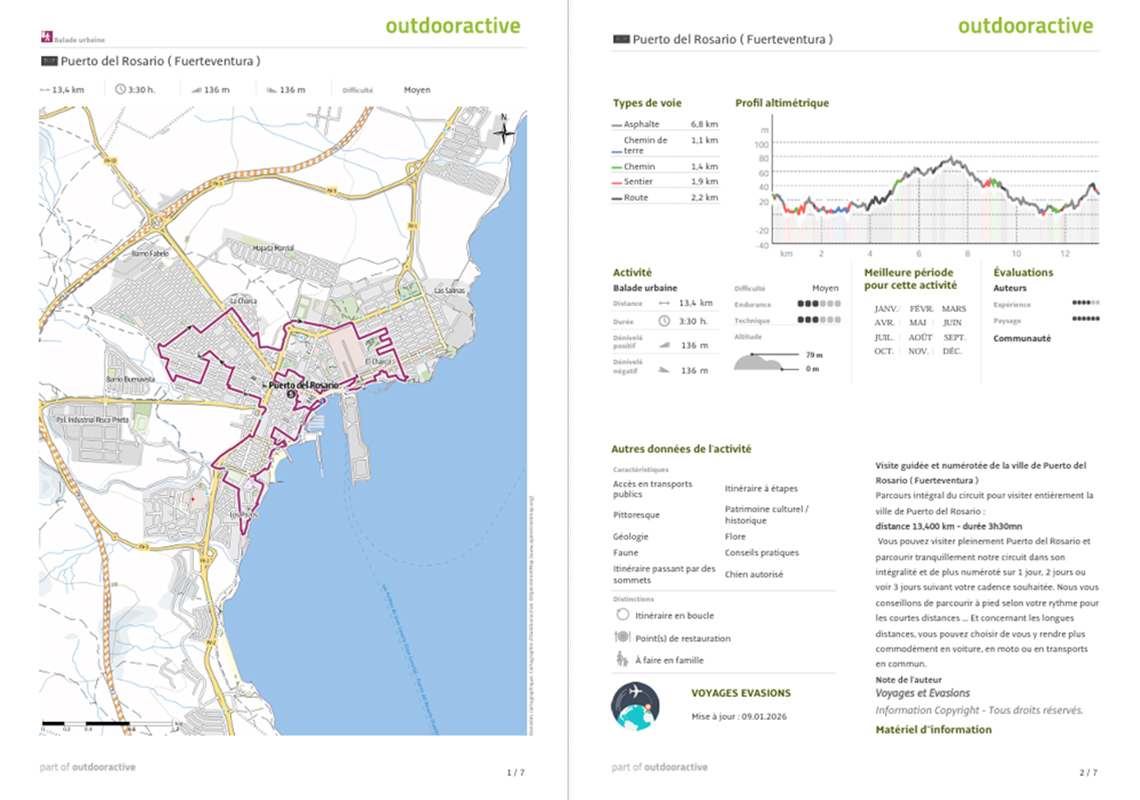1140x800 pixels.
Task: Click the Matériel d'information heading
Action: point(933,730)
